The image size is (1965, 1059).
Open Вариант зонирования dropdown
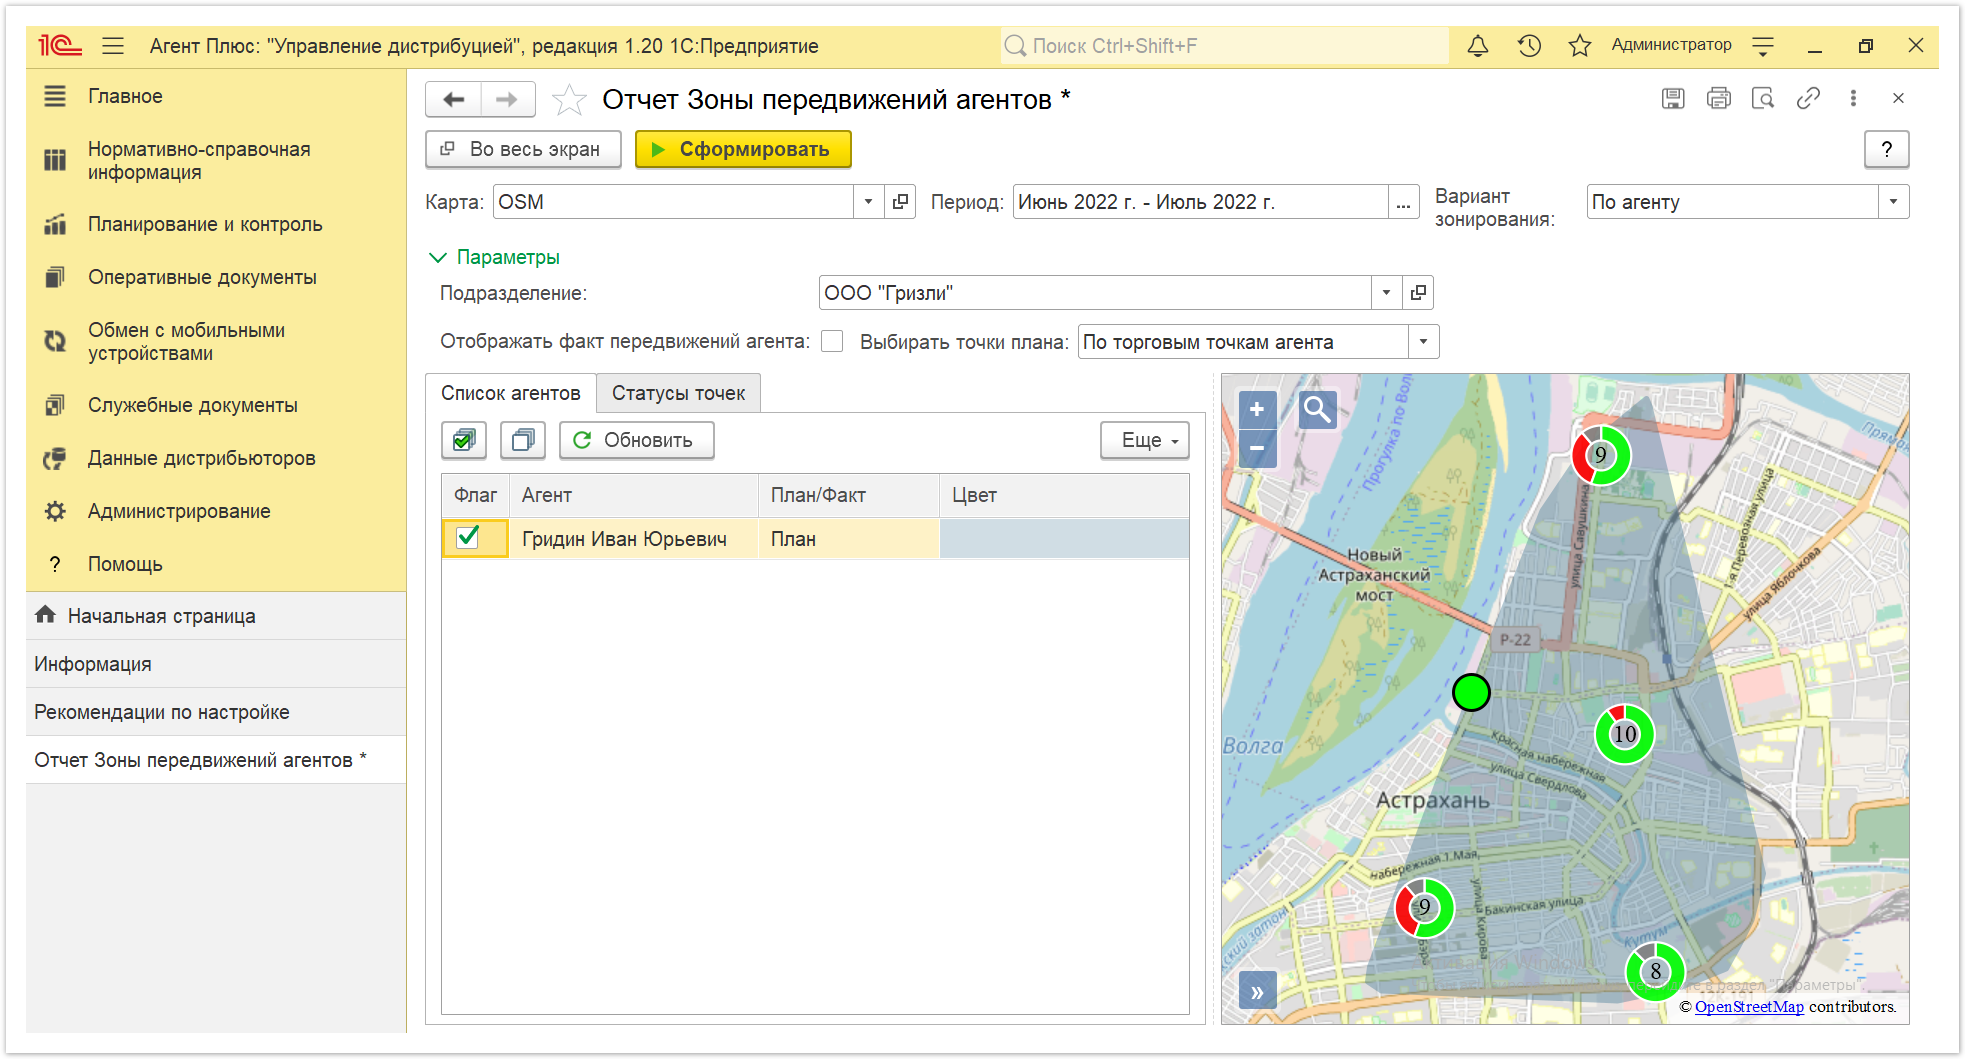(1893, 202)
